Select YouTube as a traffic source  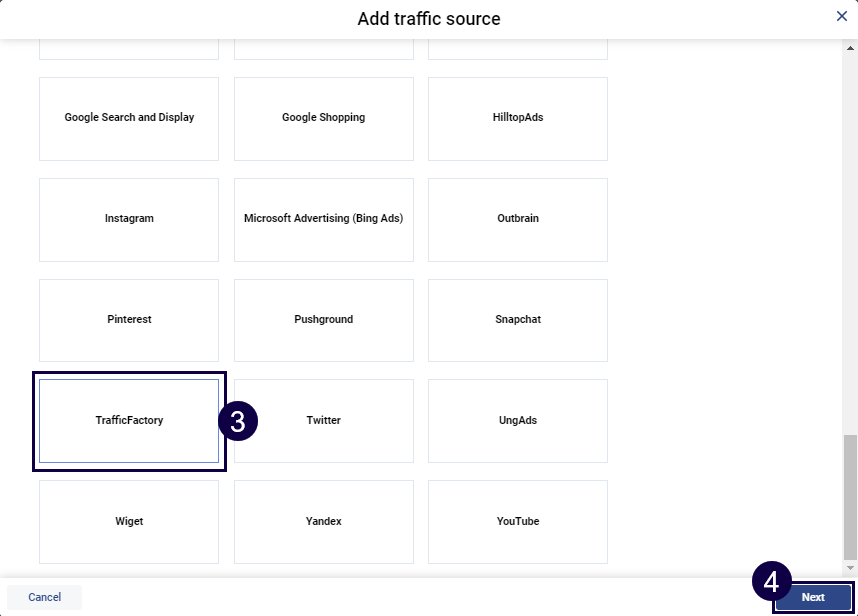point(517,521)
